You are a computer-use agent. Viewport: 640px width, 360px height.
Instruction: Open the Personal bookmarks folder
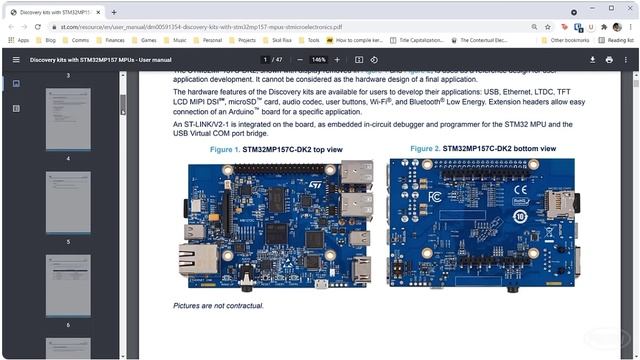208,40
